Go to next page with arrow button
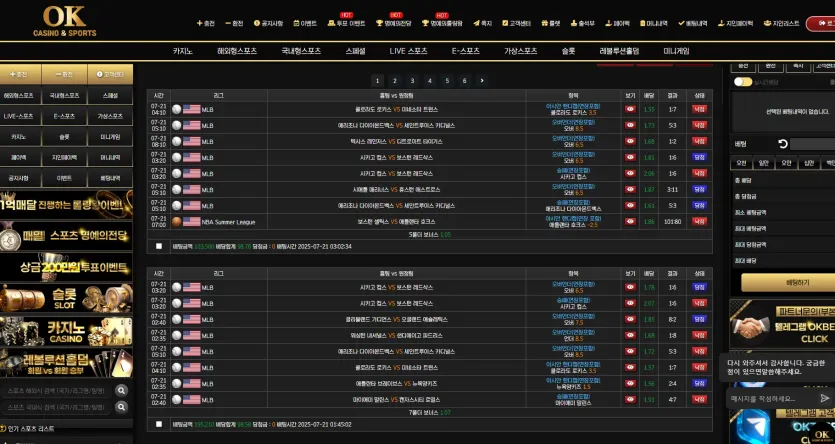 coord(482,81)
